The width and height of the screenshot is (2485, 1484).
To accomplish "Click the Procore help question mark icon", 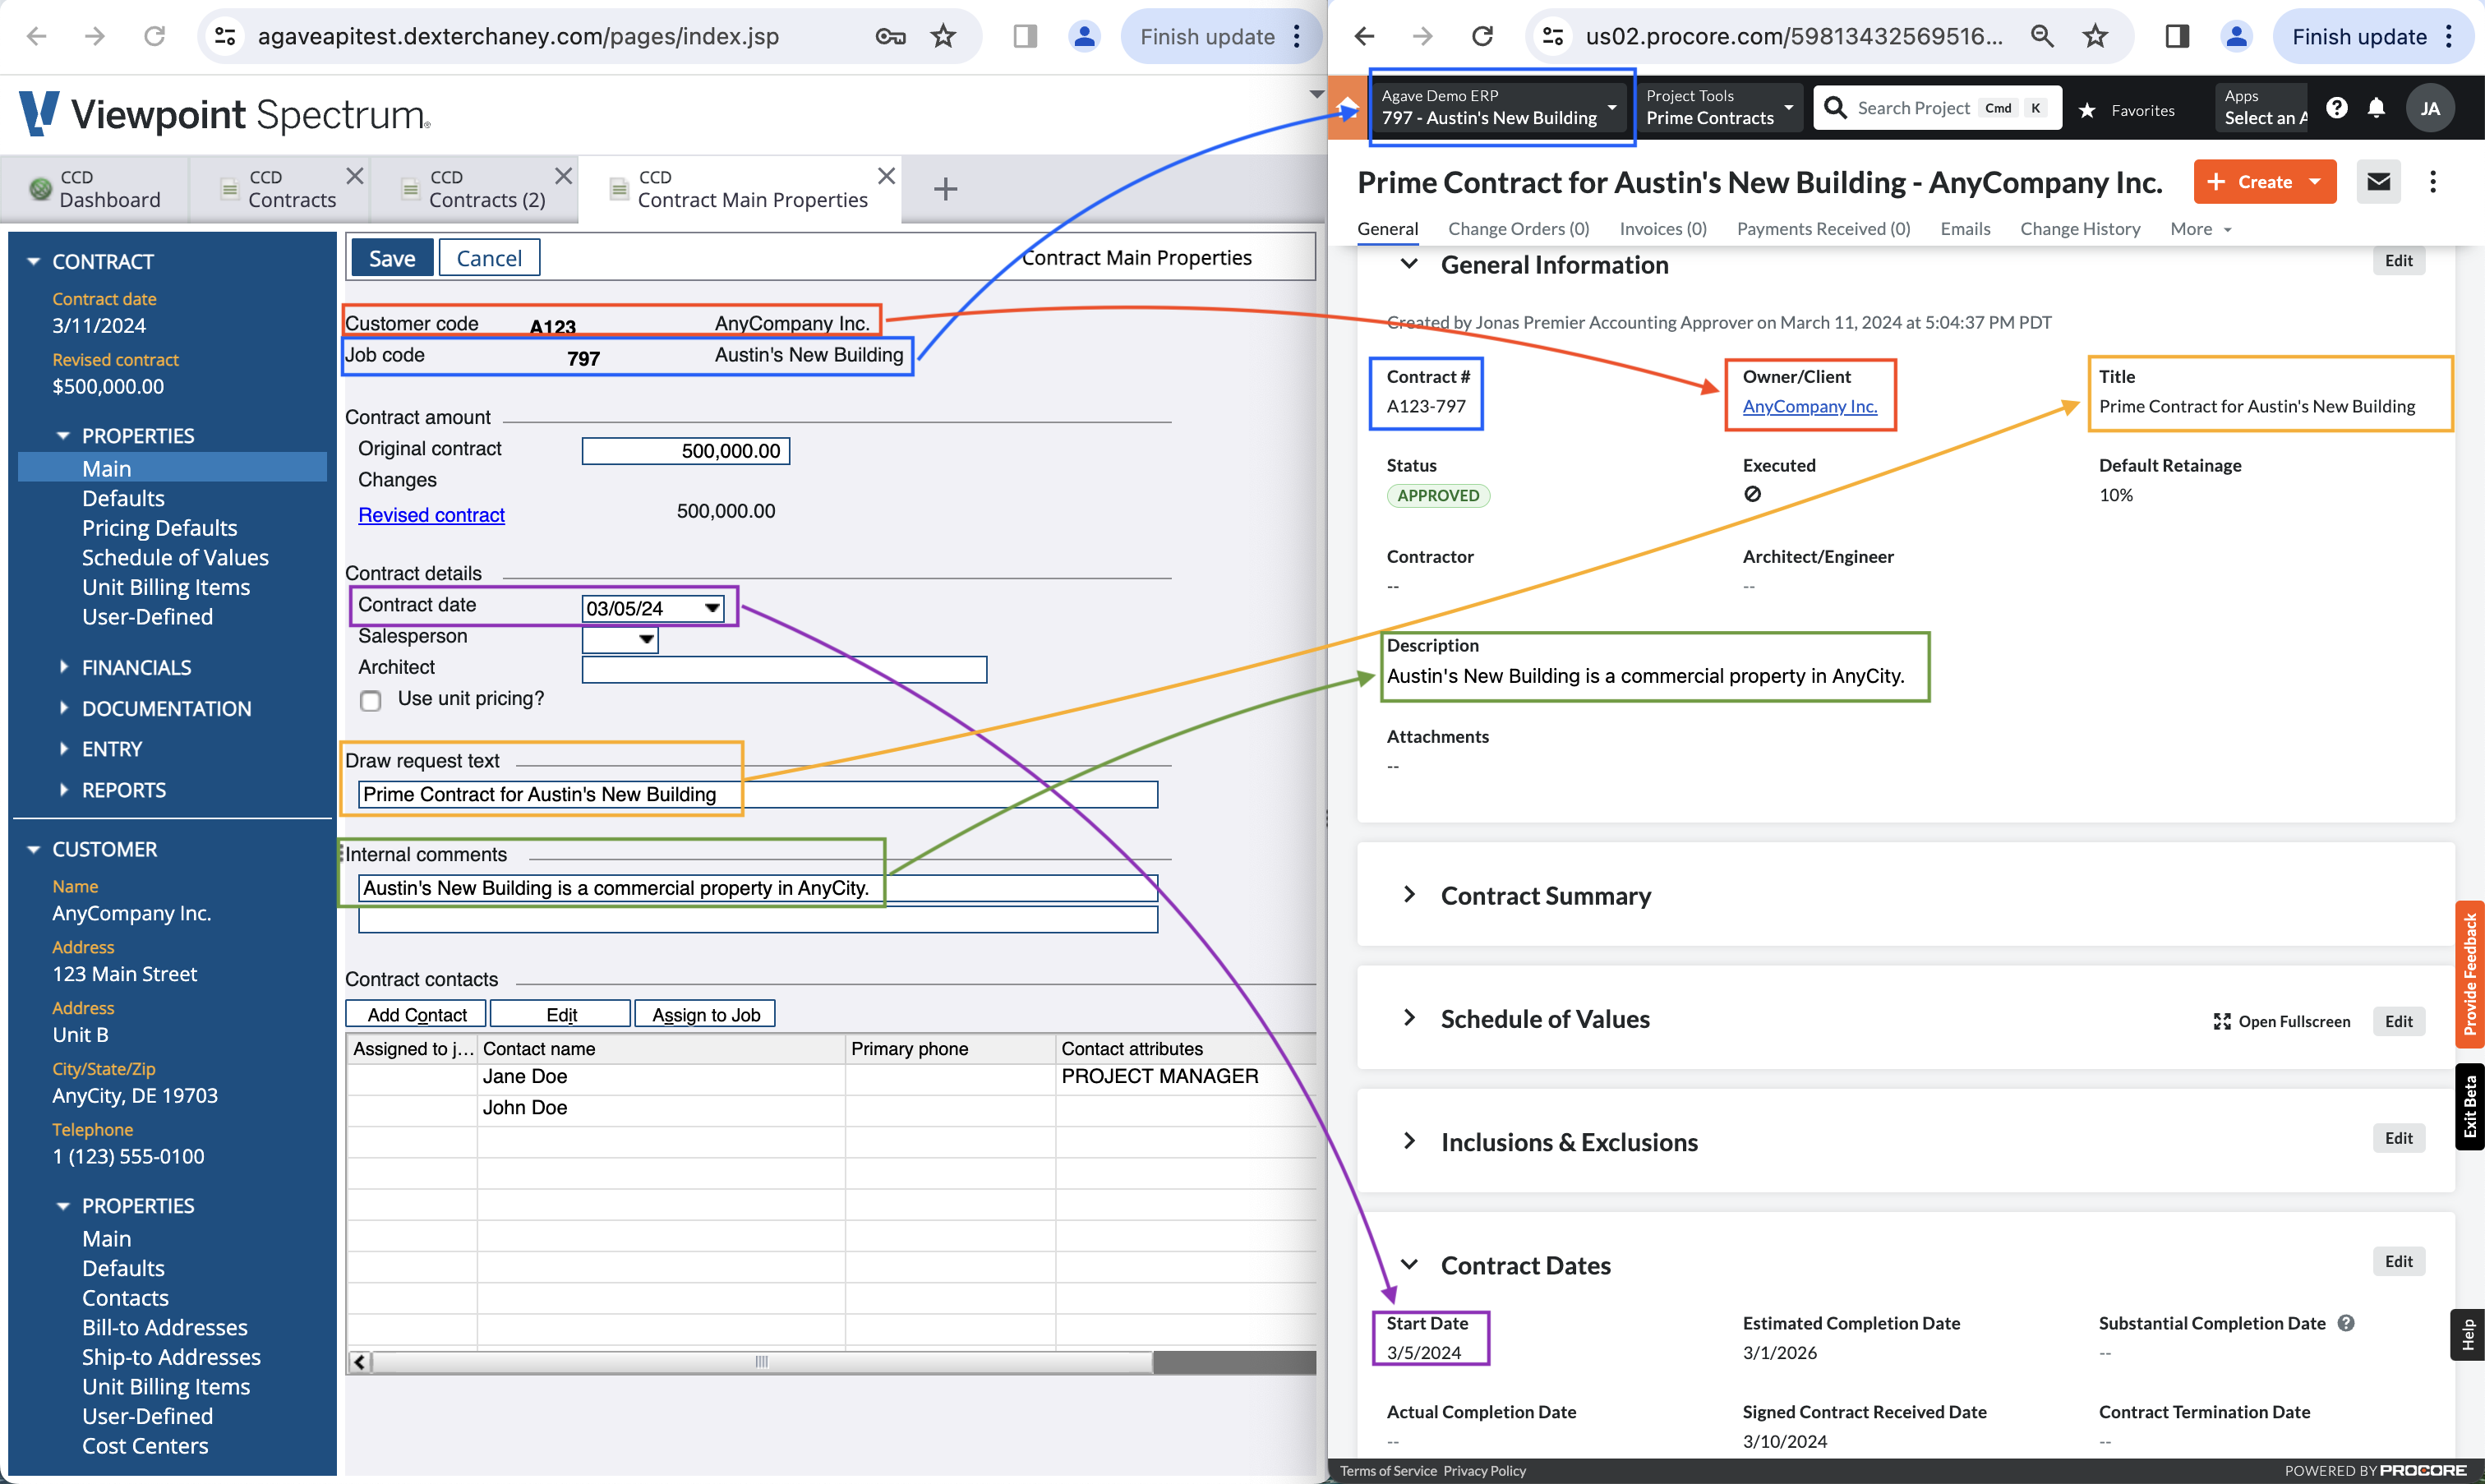I will click(x=2336, y=108).
